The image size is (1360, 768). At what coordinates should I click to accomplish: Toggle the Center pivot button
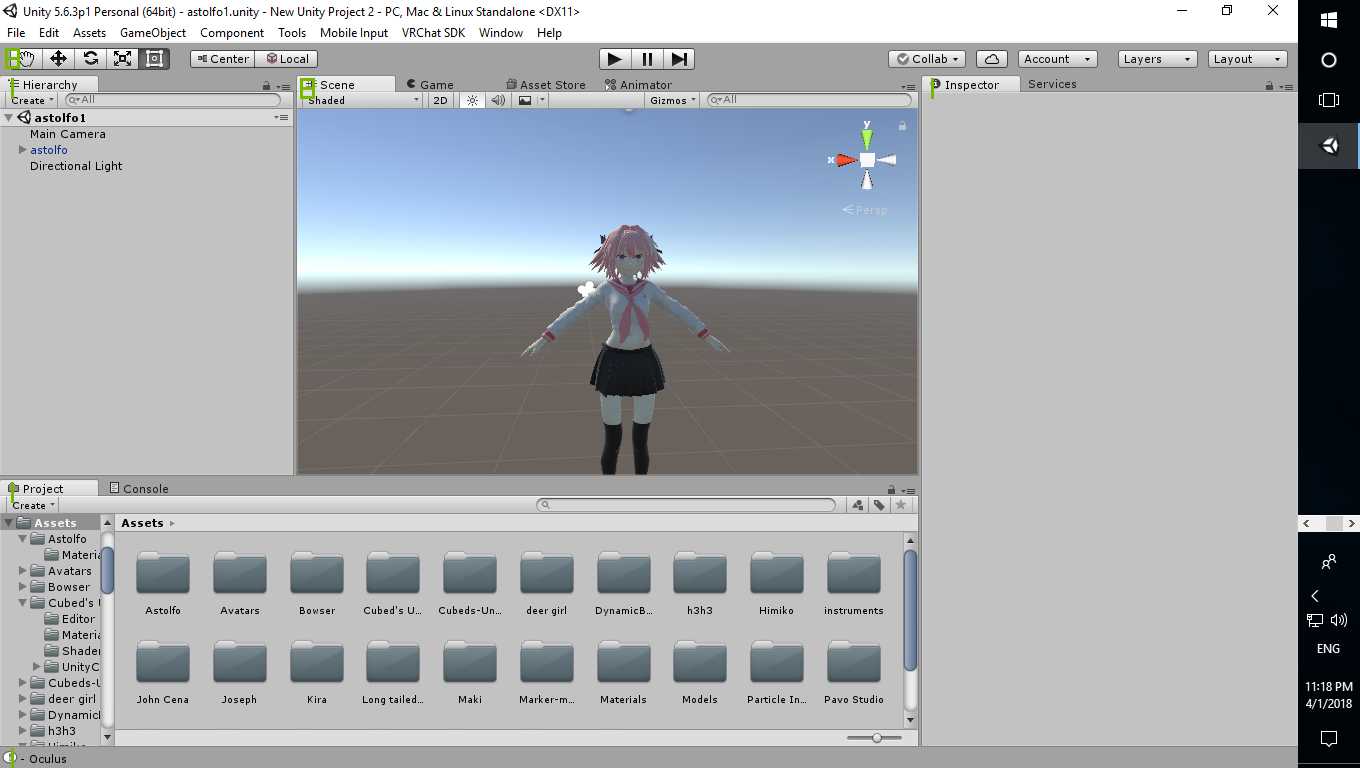coord(222,59)
